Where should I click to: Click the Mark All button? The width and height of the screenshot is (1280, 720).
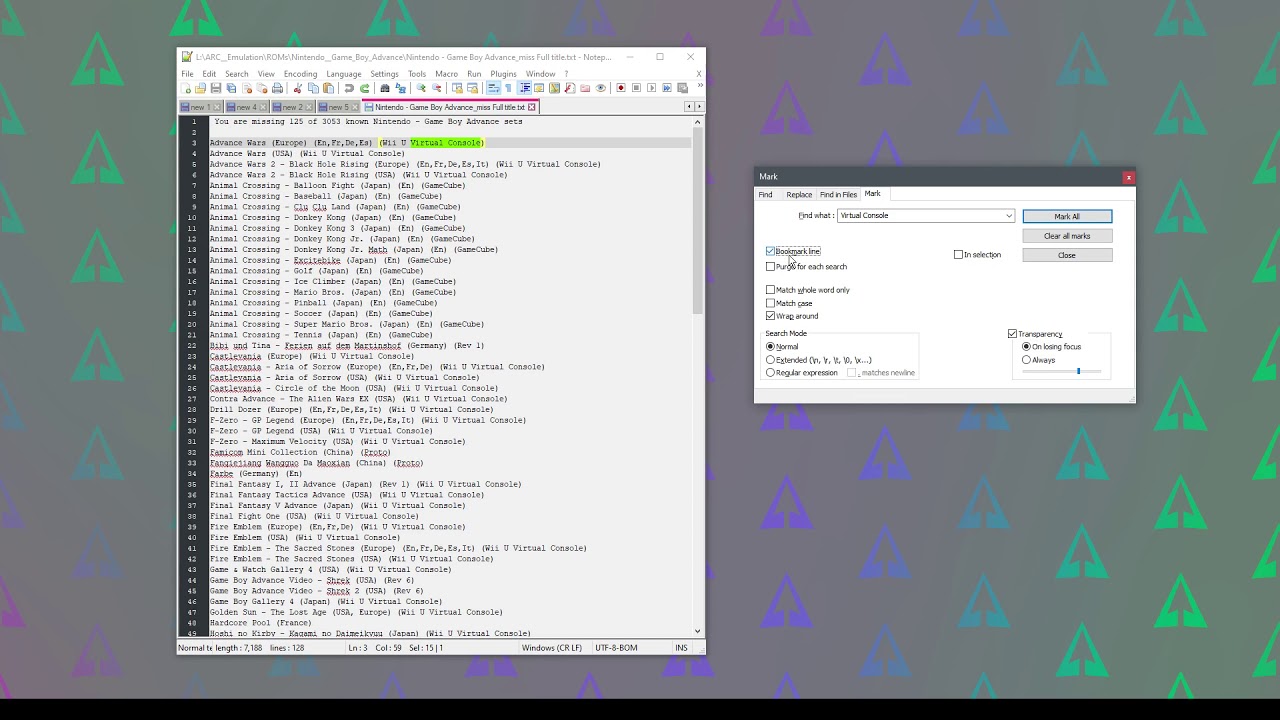pos(1067,217)
